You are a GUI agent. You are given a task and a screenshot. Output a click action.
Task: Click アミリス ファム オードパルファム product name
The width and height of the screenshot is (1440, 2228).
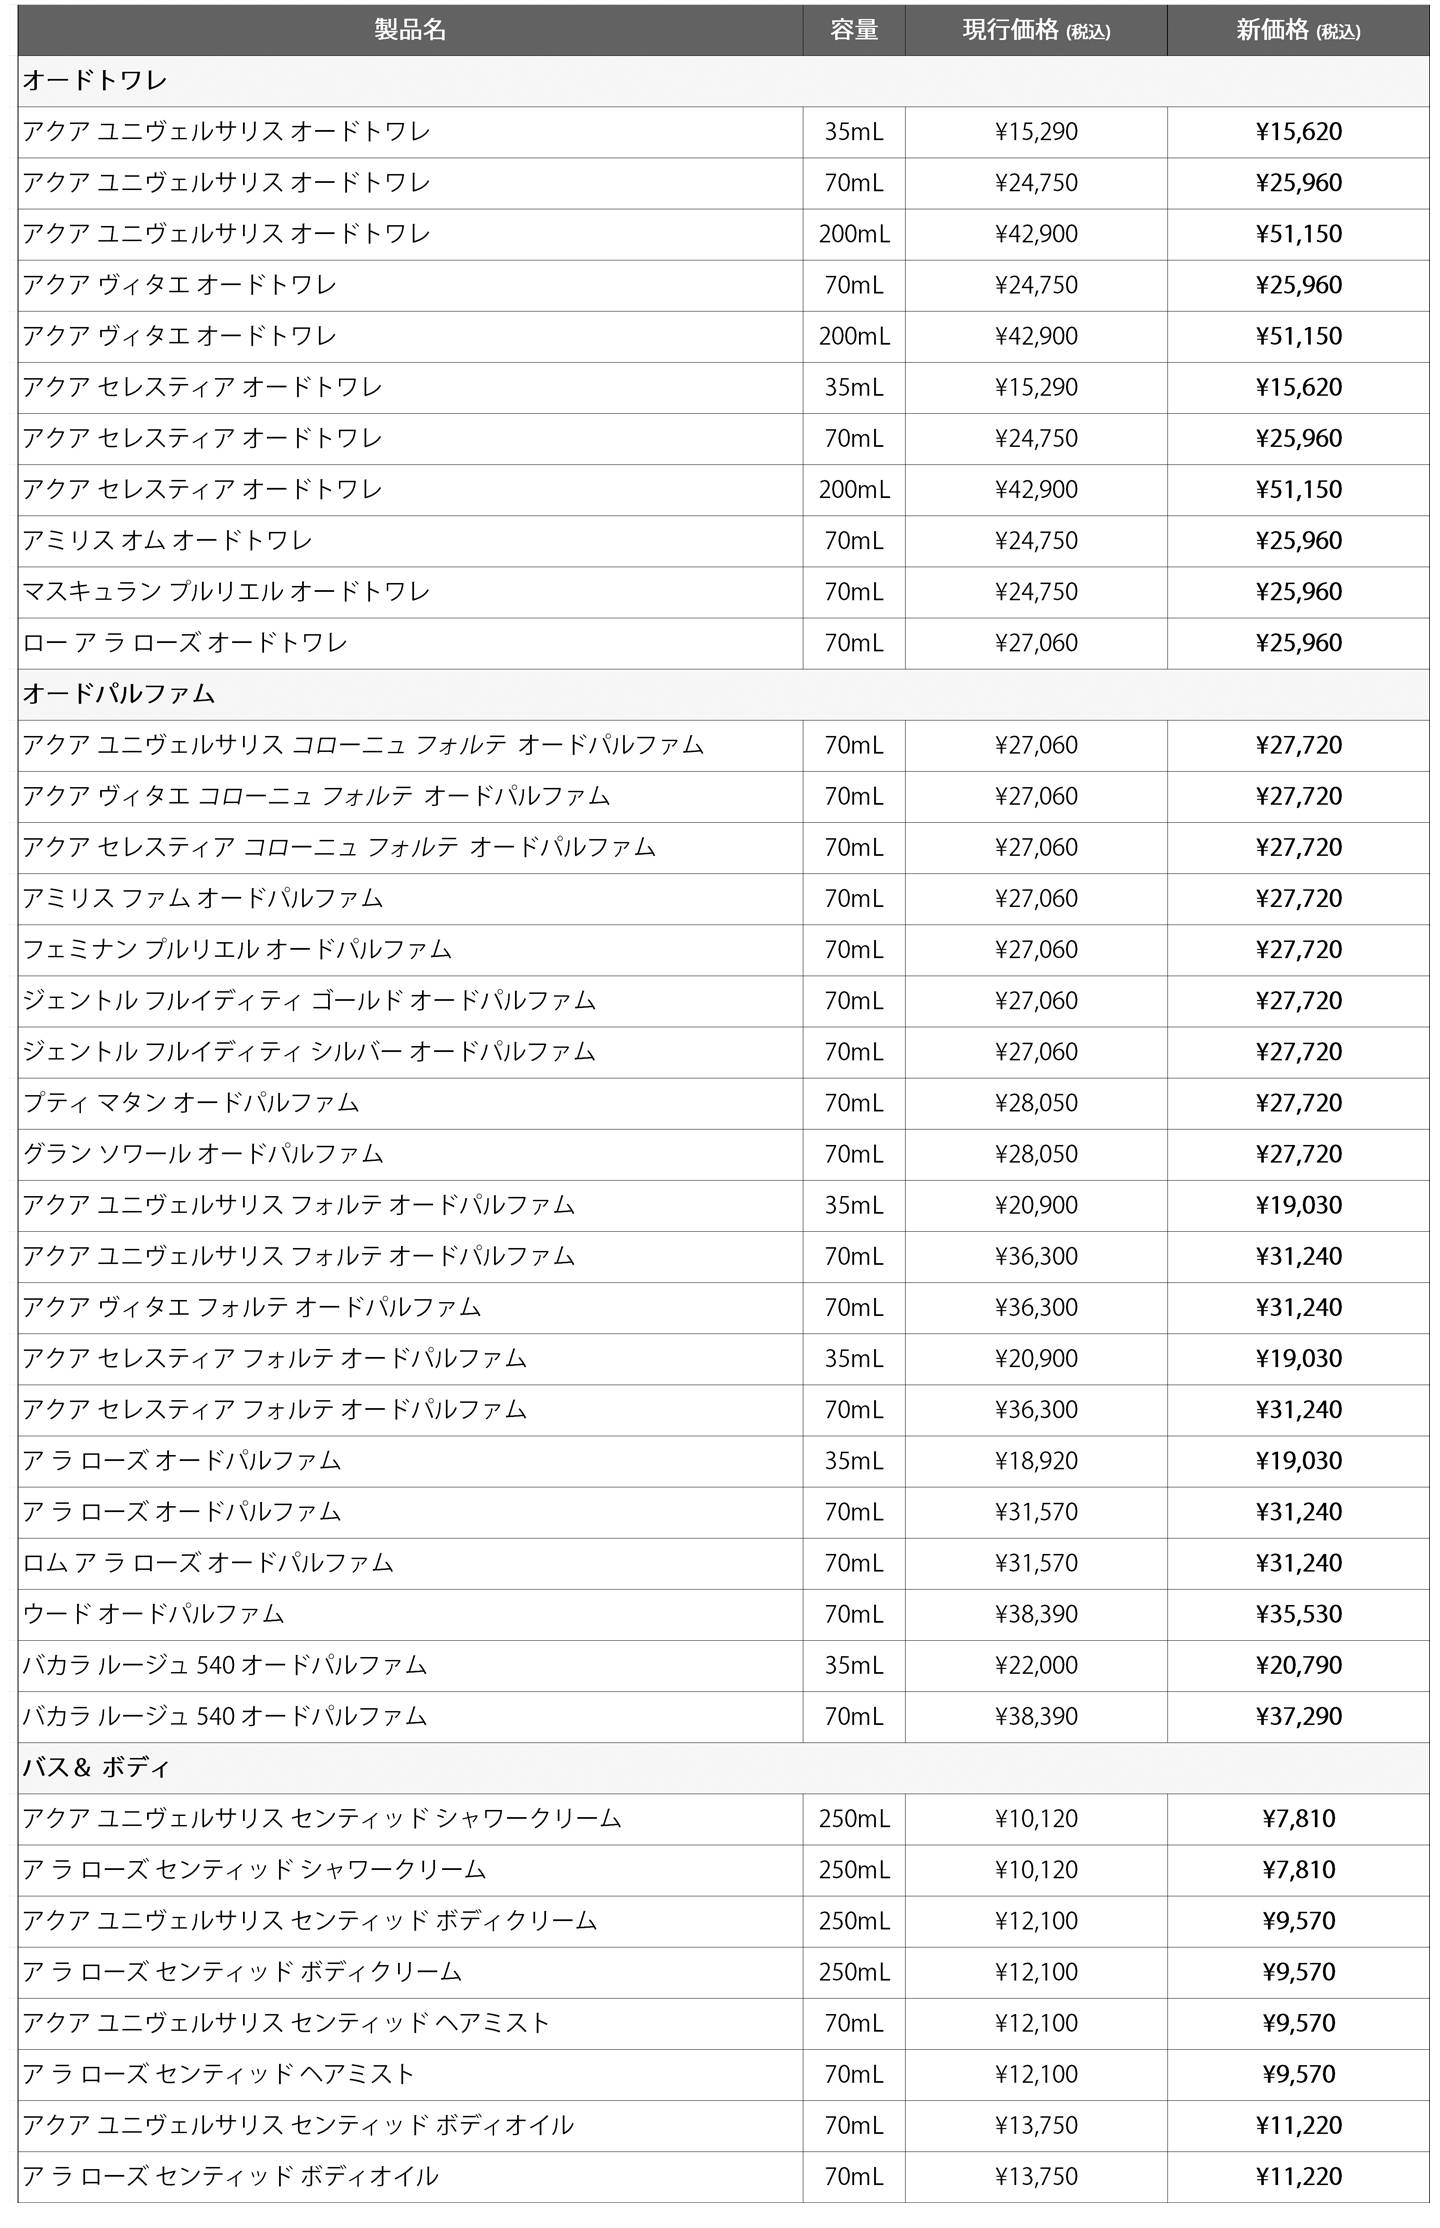click(x=203, y=899)
